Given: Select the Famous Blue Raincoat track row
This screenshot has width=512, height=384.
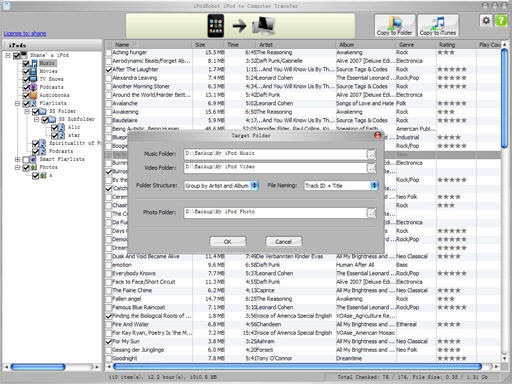Looking at the screenshot, I should coord(303,307).
